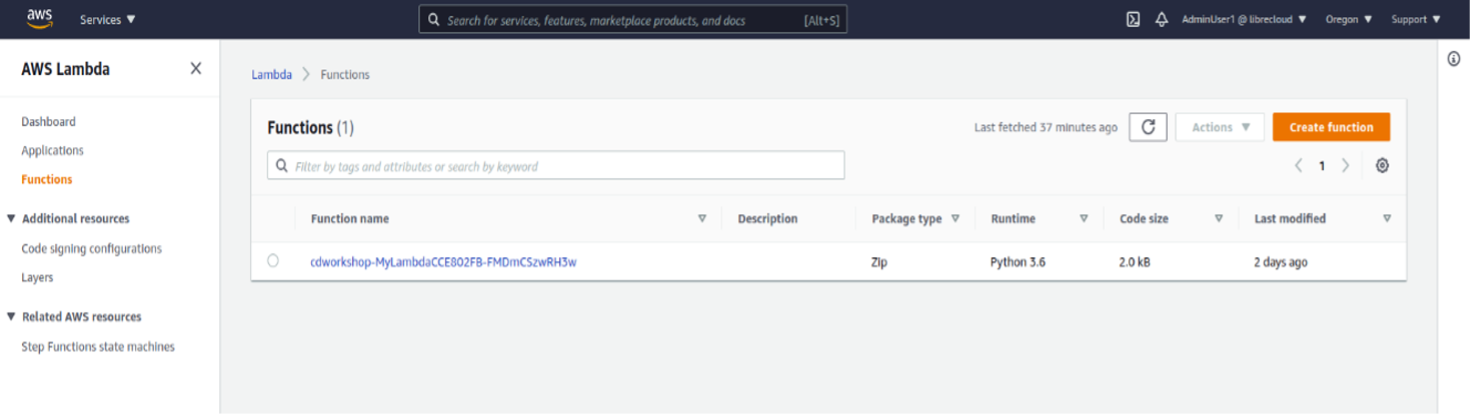The width and height of the screenshot is (1472, 418).
Task: Click the Create function button
Action: pos(1331,127)
